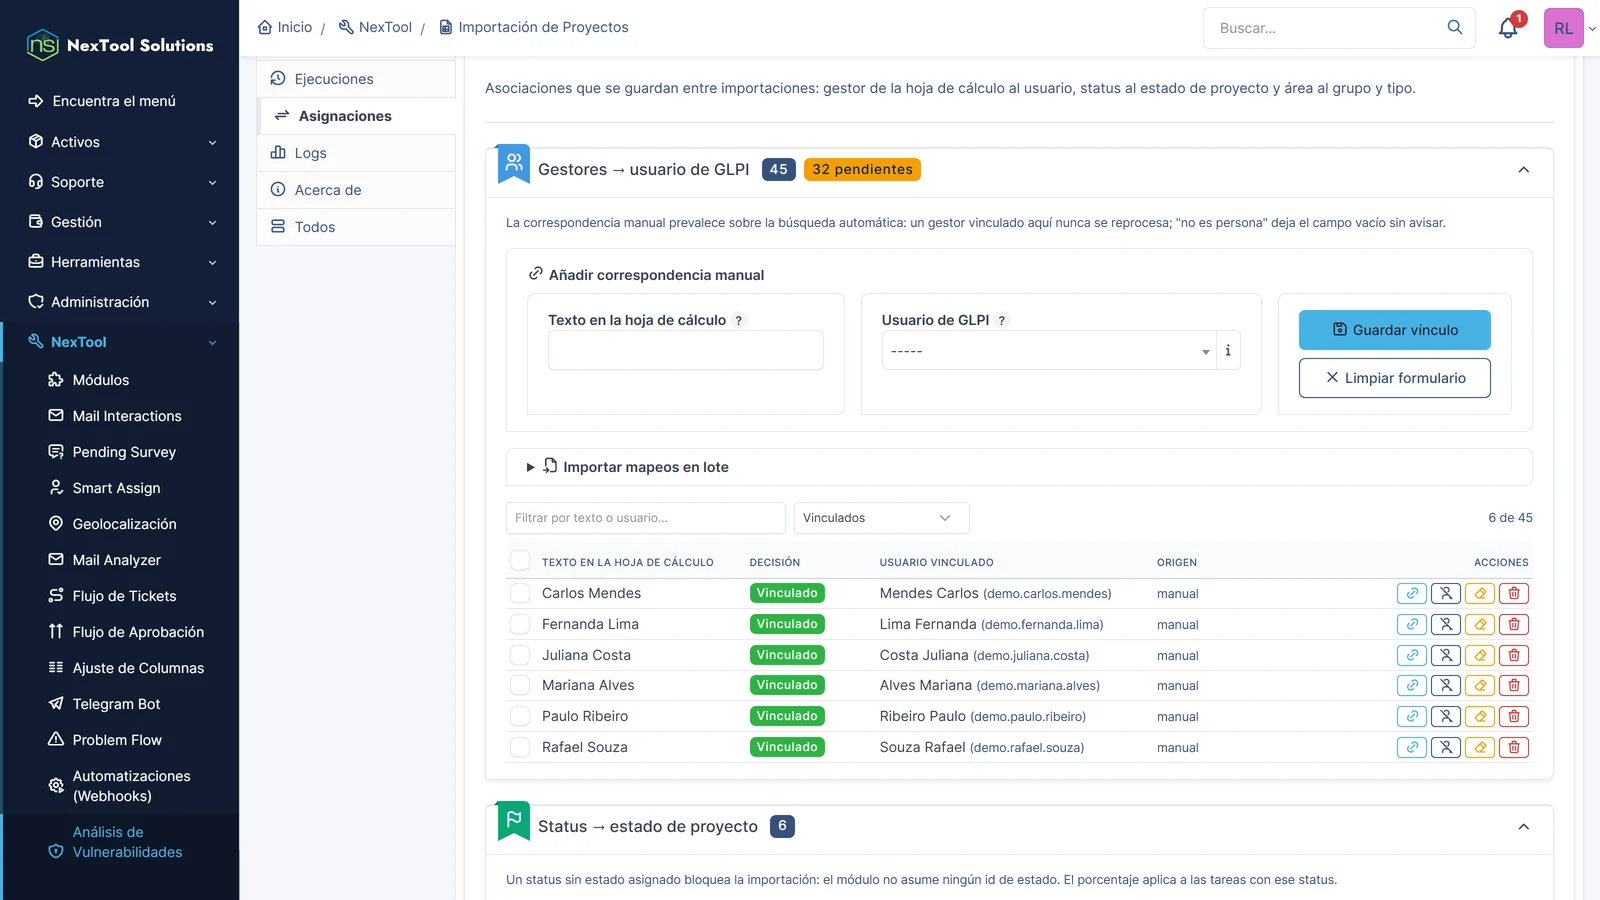Viewport: 1600px width, 900px height.
Task: Click the info icon beside Usuario de GLPI dropdown
Action: click(1228, 350)
